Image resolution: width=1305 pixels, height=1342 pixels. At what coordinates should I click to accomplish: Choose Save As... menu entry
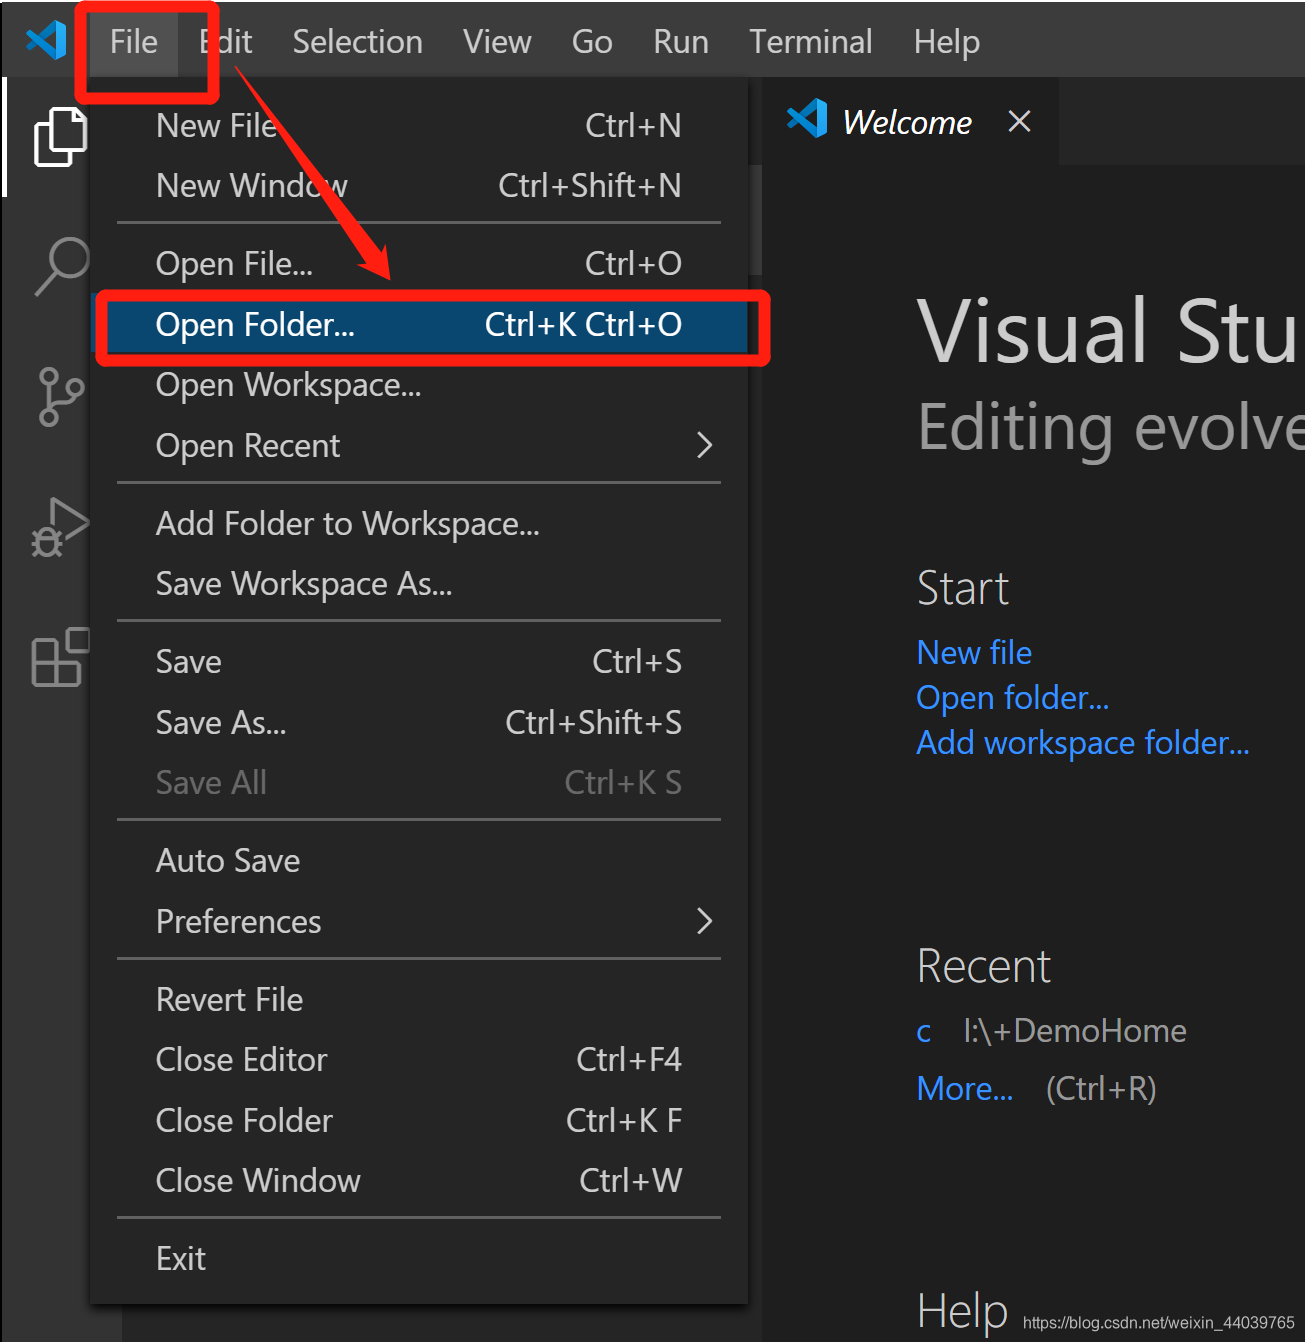coord(419,723)
